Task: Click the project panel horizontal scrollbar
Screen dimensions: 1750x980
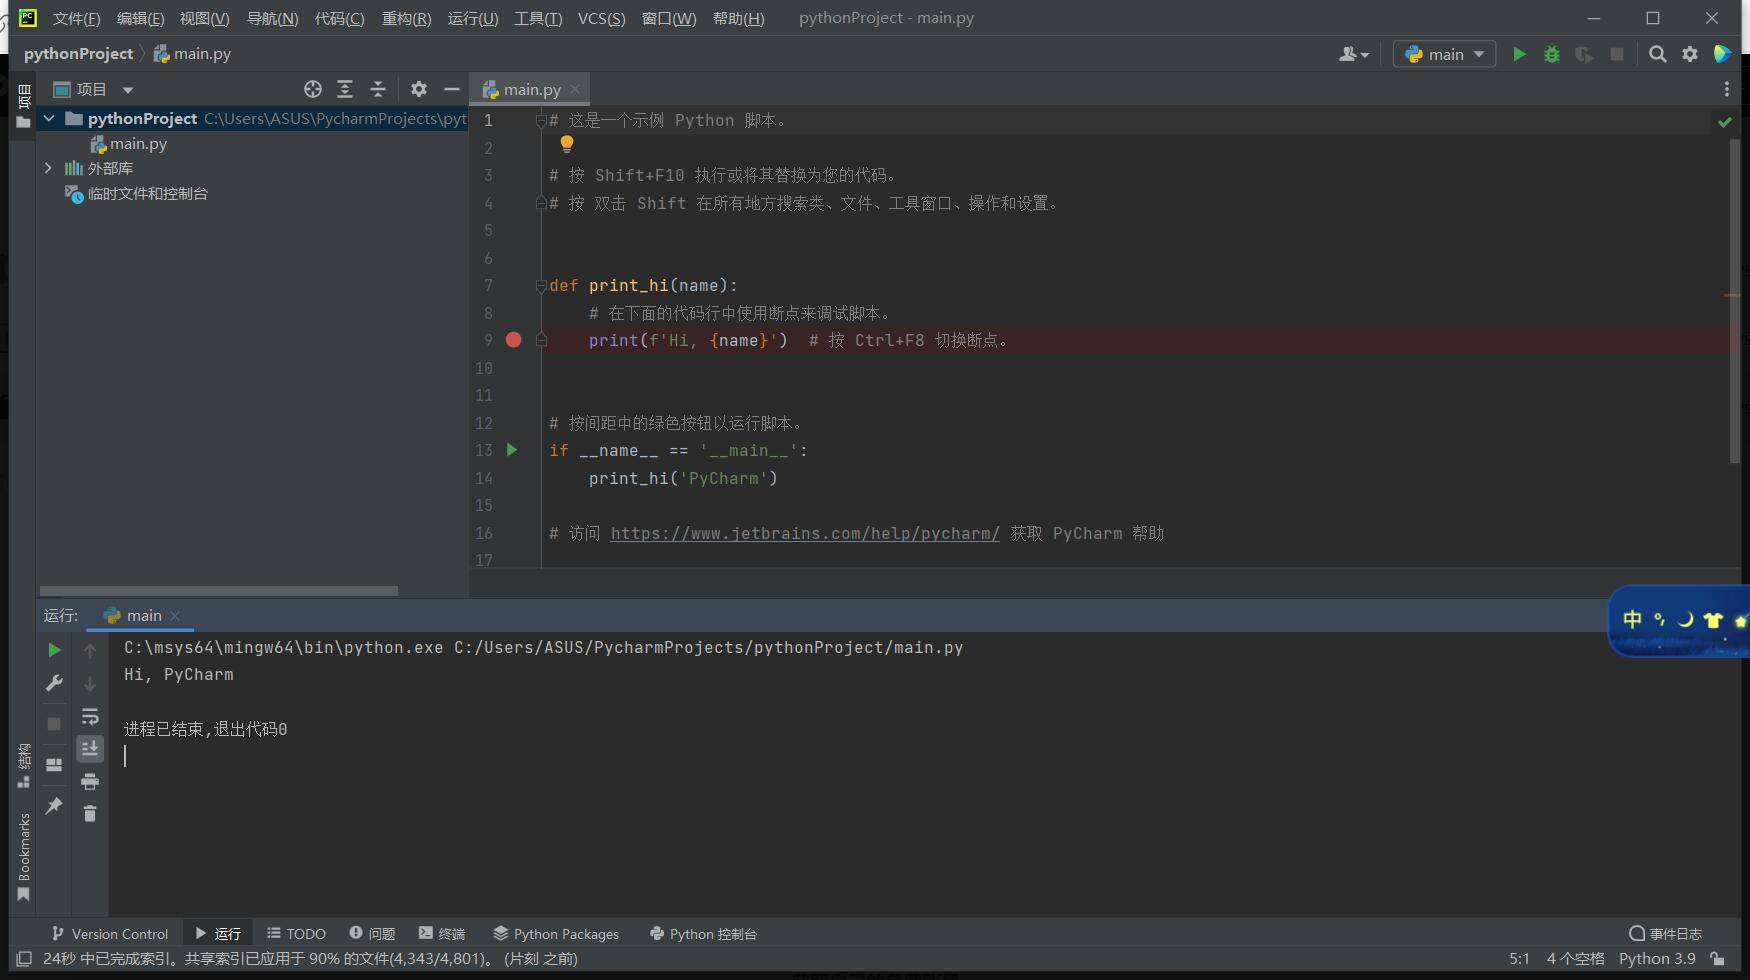Action: [x=219, y=591]
